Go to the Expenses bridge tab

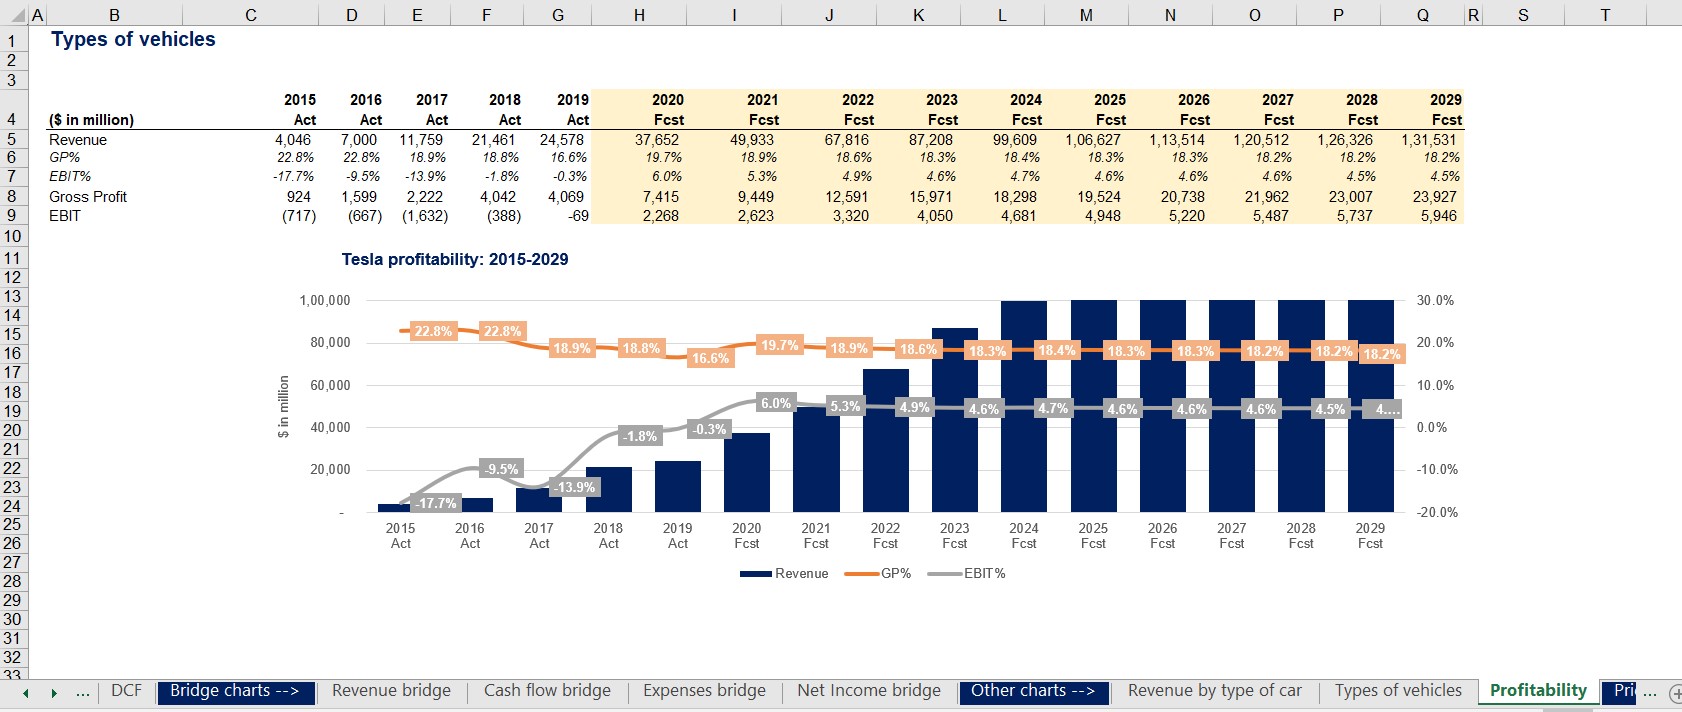pos(704,691)
